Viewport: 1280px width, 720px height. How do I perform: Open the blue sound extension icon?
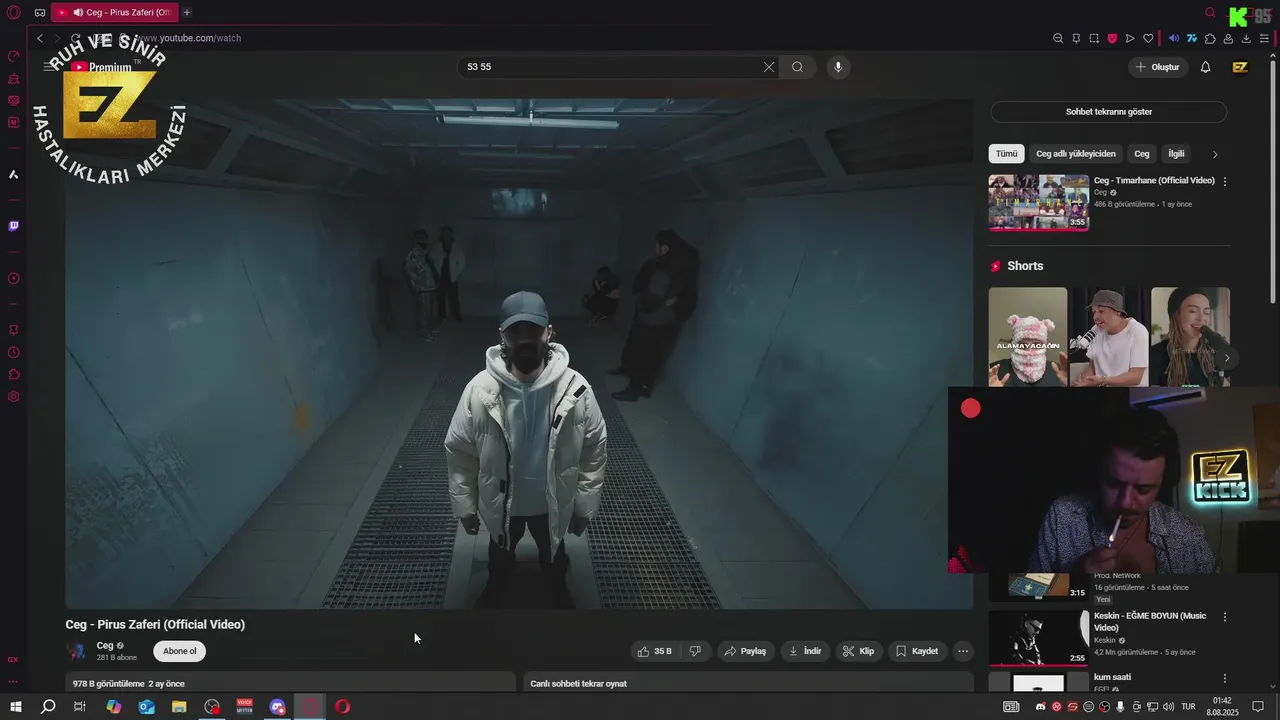(1174, 38)
